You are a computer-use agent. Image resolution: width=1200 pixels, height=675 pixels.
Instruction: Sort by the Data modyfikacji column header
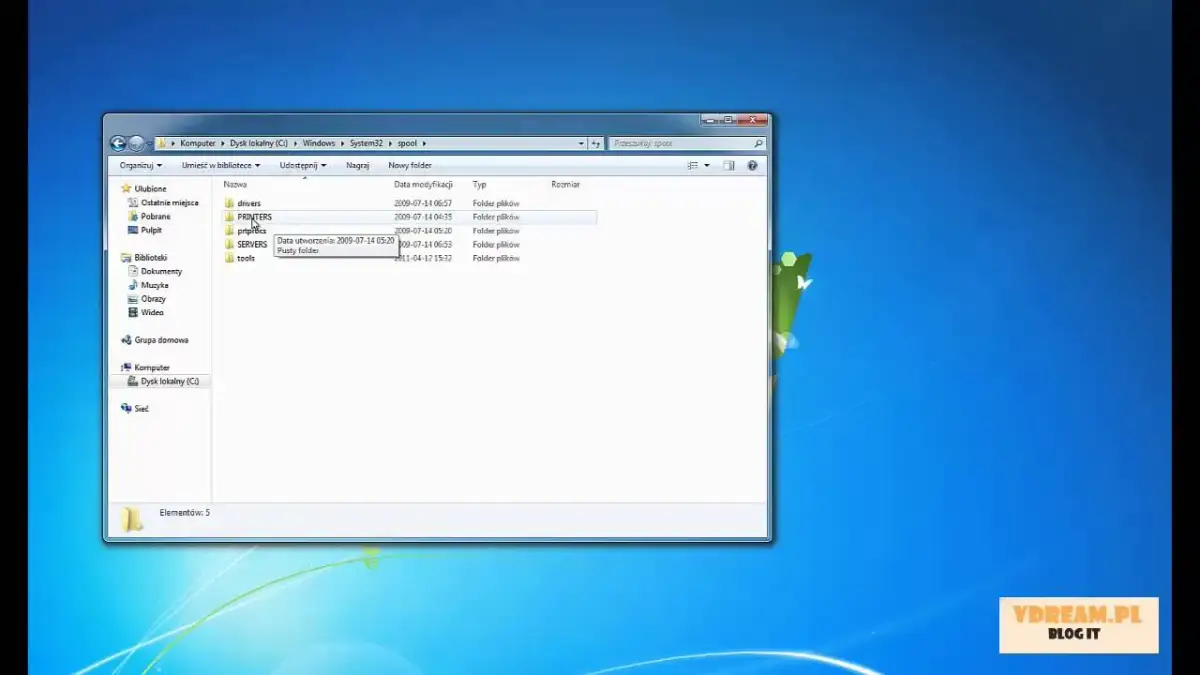click(x=423, y=185)
